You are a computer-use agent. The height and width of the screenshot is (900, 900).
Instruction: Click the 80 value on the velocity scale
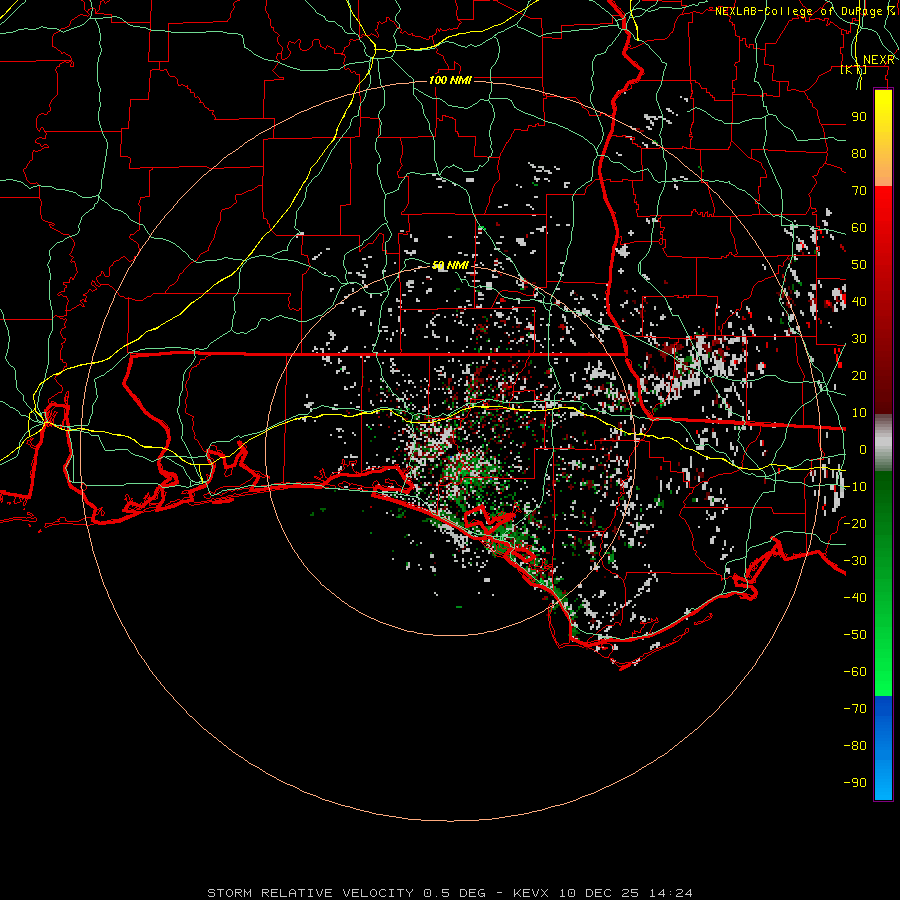(x=859, y=154)
